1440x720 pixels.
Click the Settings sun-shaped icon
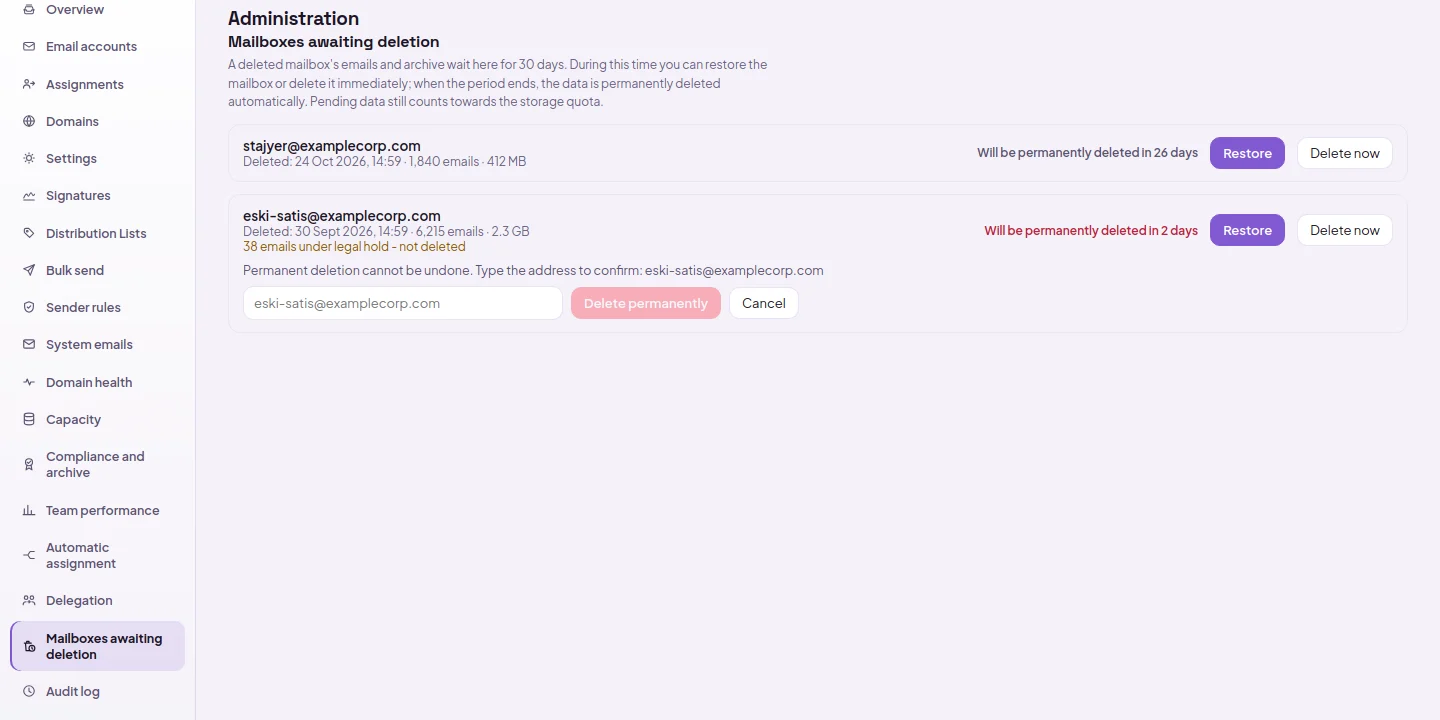[x=29, y=158]
